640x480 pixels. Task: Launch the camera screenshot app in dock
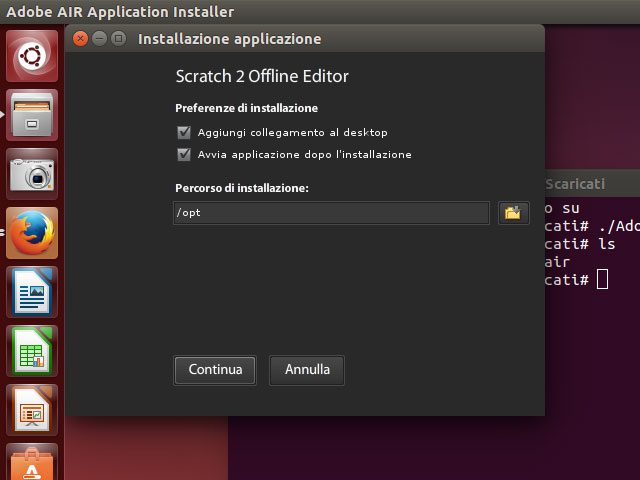tap(32, 174)
